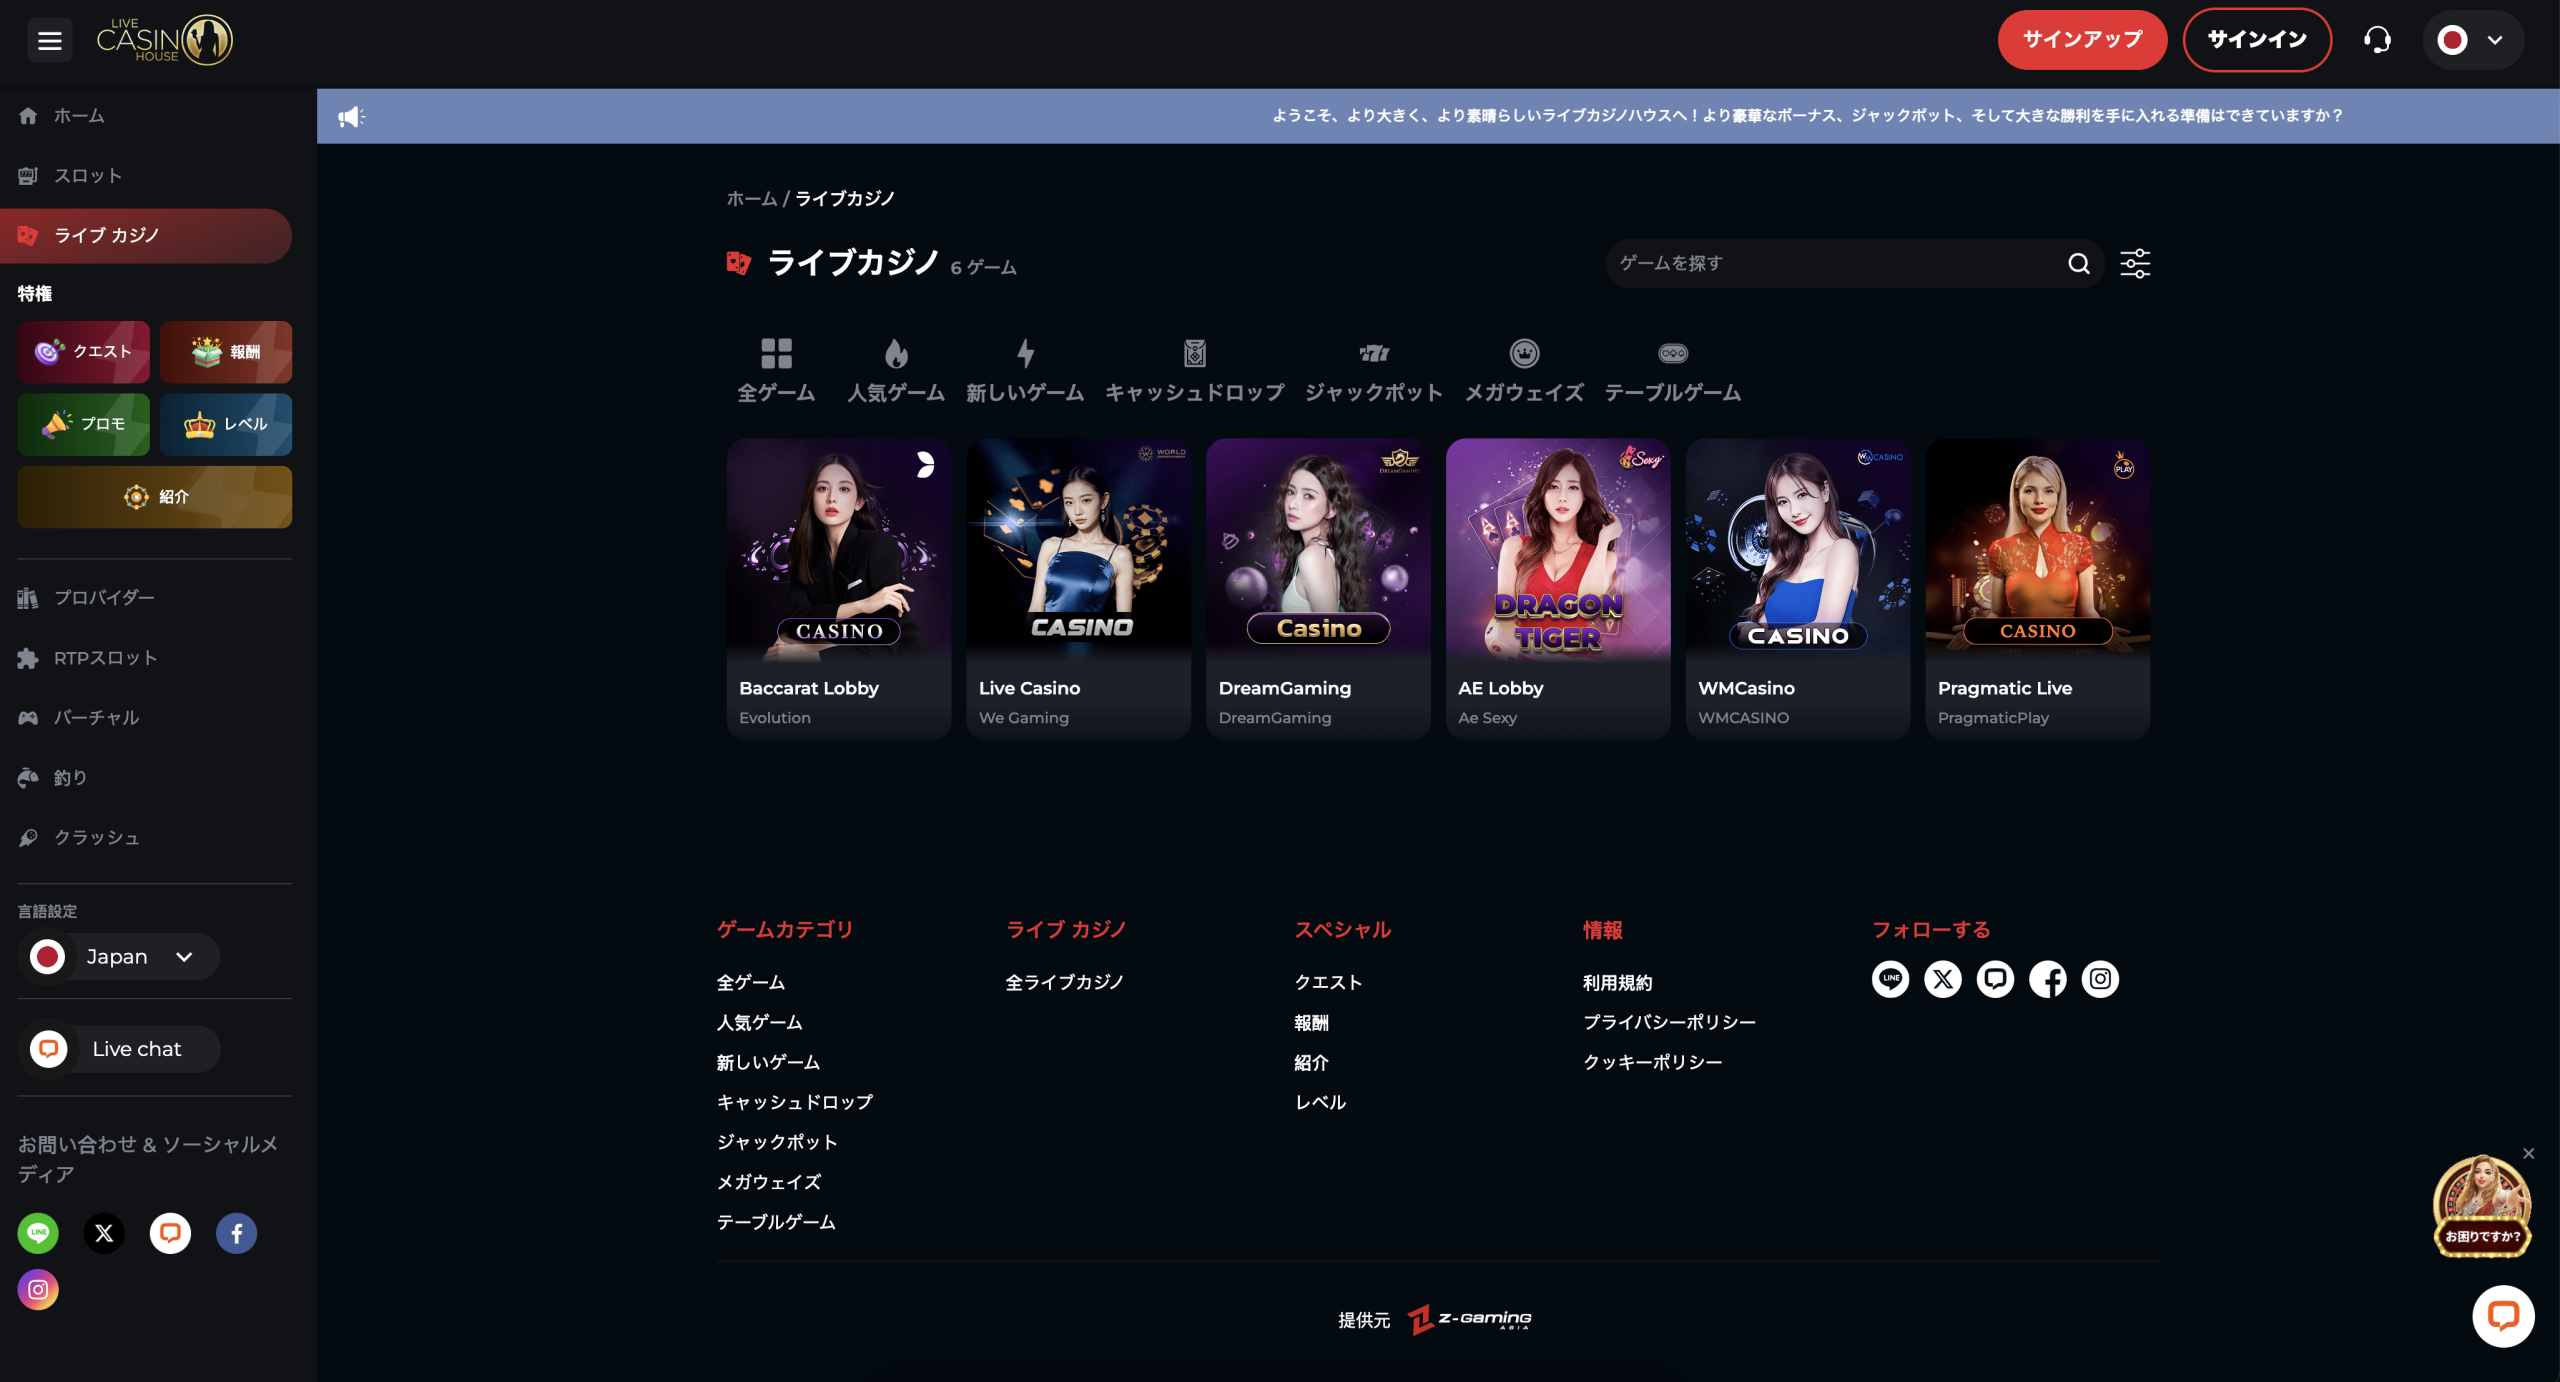Click the search magnifier icon in the game search bar
The image size is (2560, 1382).
tap(2078, 263)
